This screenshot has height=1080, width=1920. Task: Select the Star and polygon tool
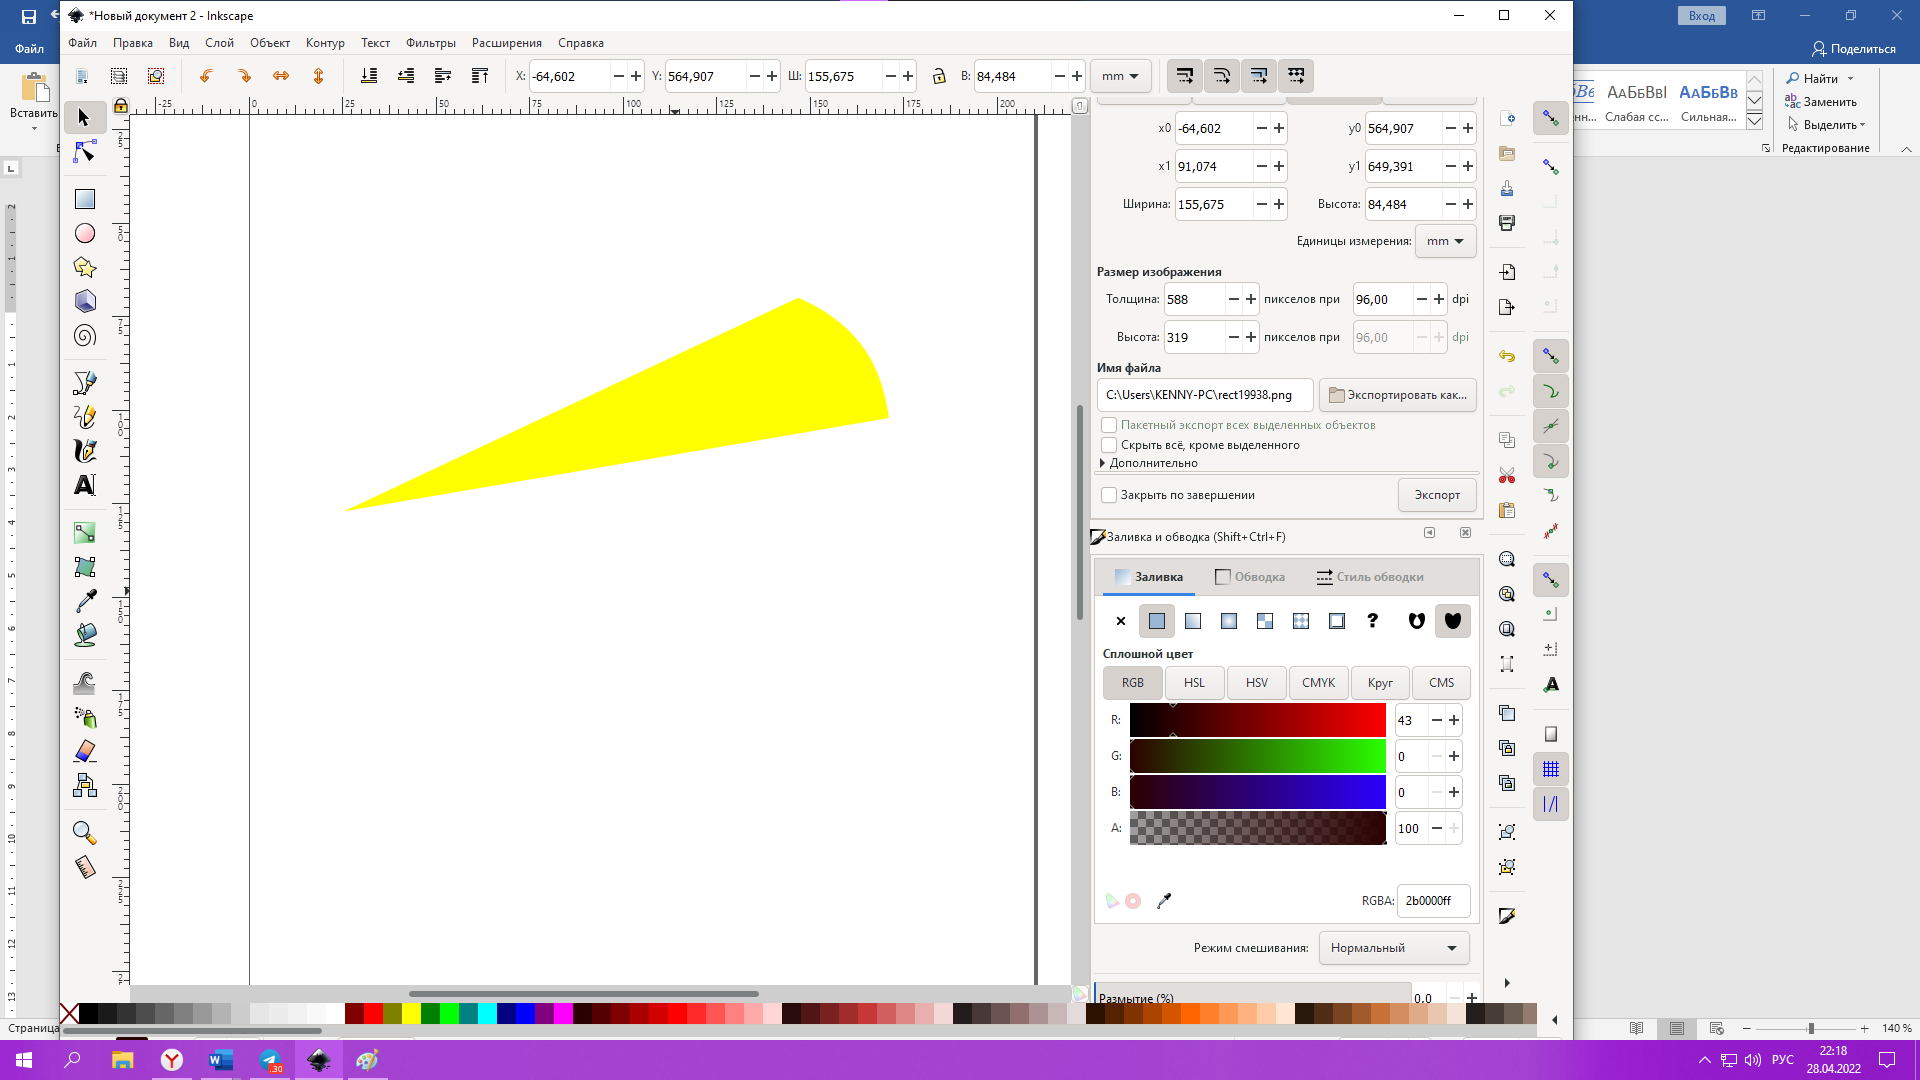(x=84, y=267)
